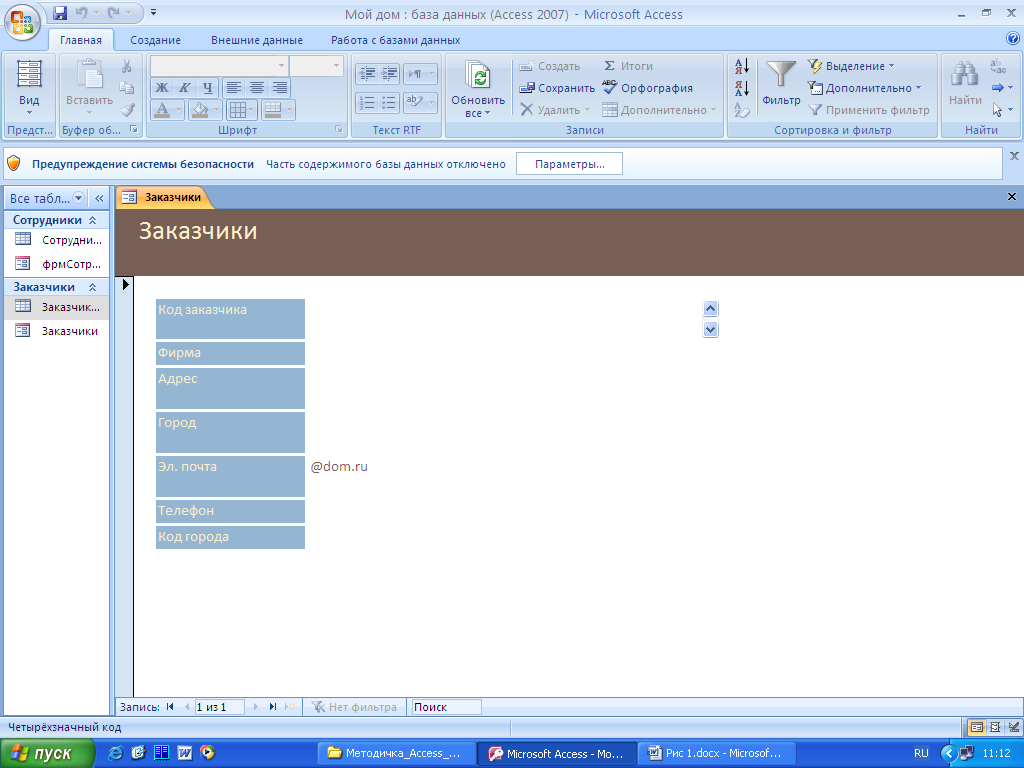Screen dimensions: 1024x768
Task: Click the scissors cut icon
Action: pos(127,65)
